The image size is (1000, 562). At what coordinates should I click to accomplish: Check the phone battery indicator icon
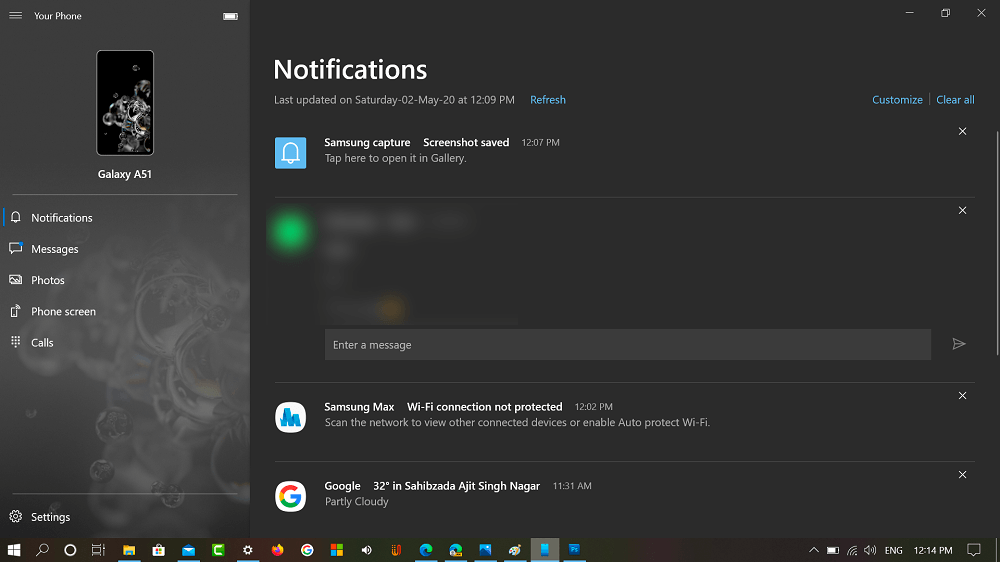[x=230, y=16]
